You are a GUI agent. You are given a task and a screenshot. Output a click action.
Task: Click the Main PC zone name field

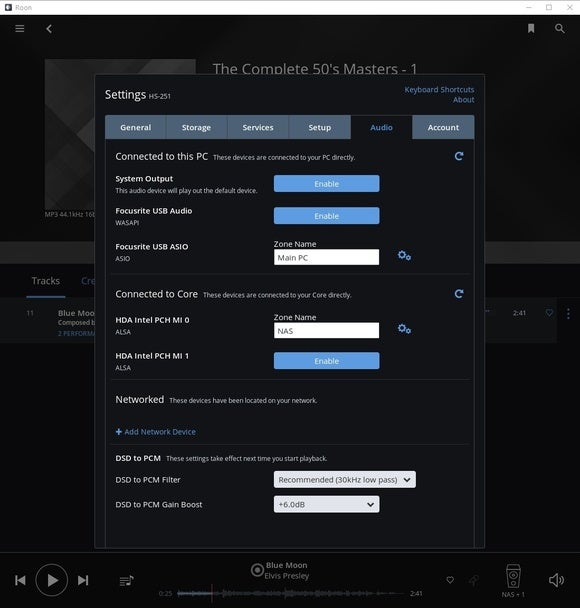(326, 257)
